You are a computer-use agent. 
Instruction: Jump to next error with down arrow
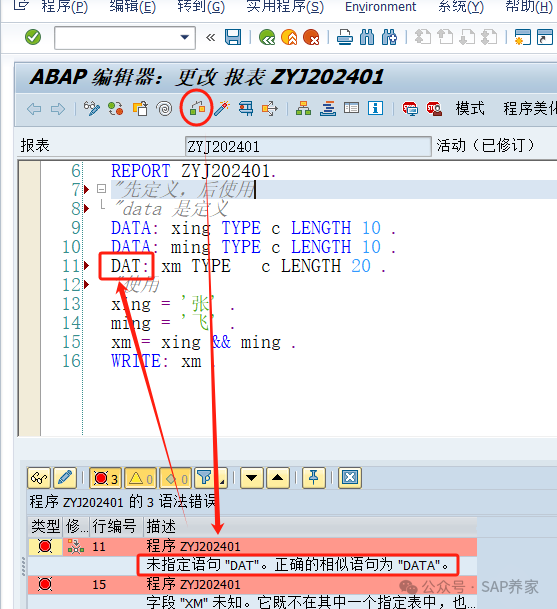click(x=252, y=478)
